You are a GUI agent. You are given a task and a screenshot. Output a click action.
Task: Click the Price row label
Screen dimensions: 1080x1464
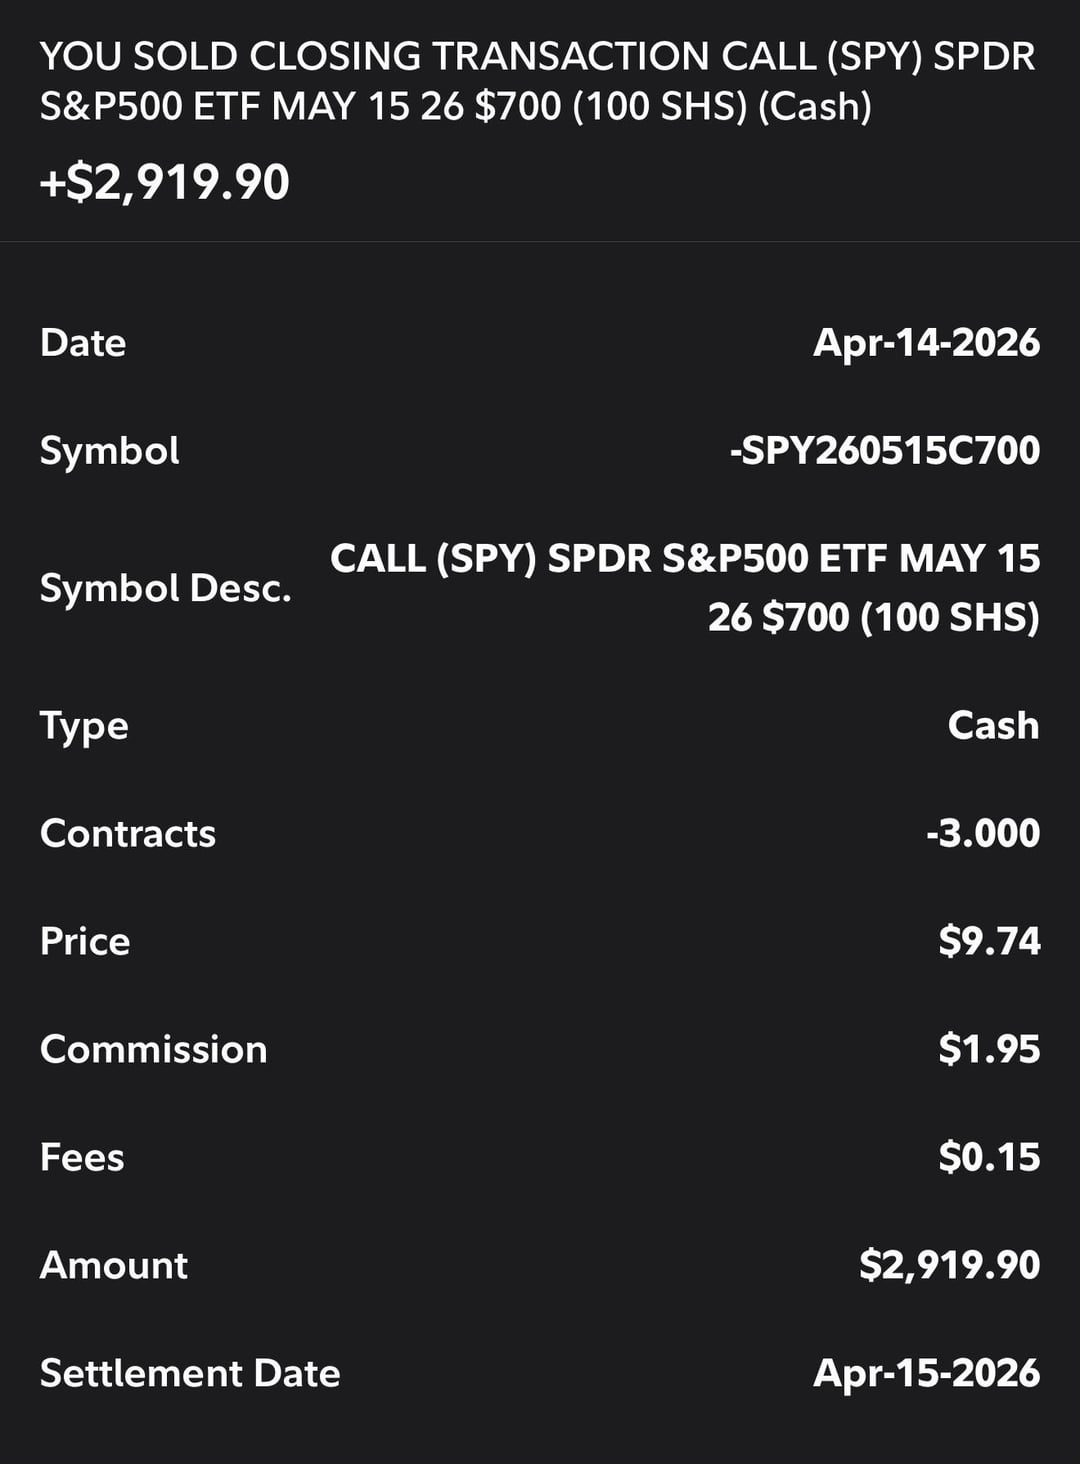[85, 941]
